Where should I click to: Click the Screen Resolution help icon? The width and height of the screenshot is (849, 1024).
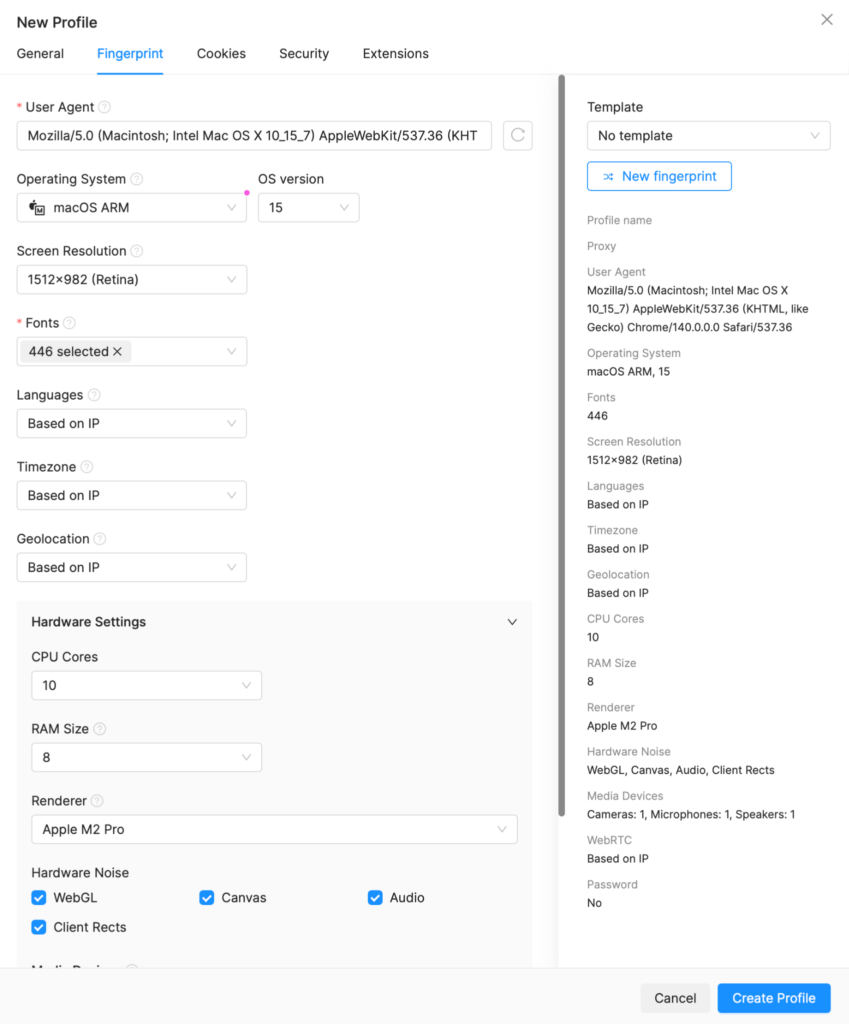tap(137, 251)
